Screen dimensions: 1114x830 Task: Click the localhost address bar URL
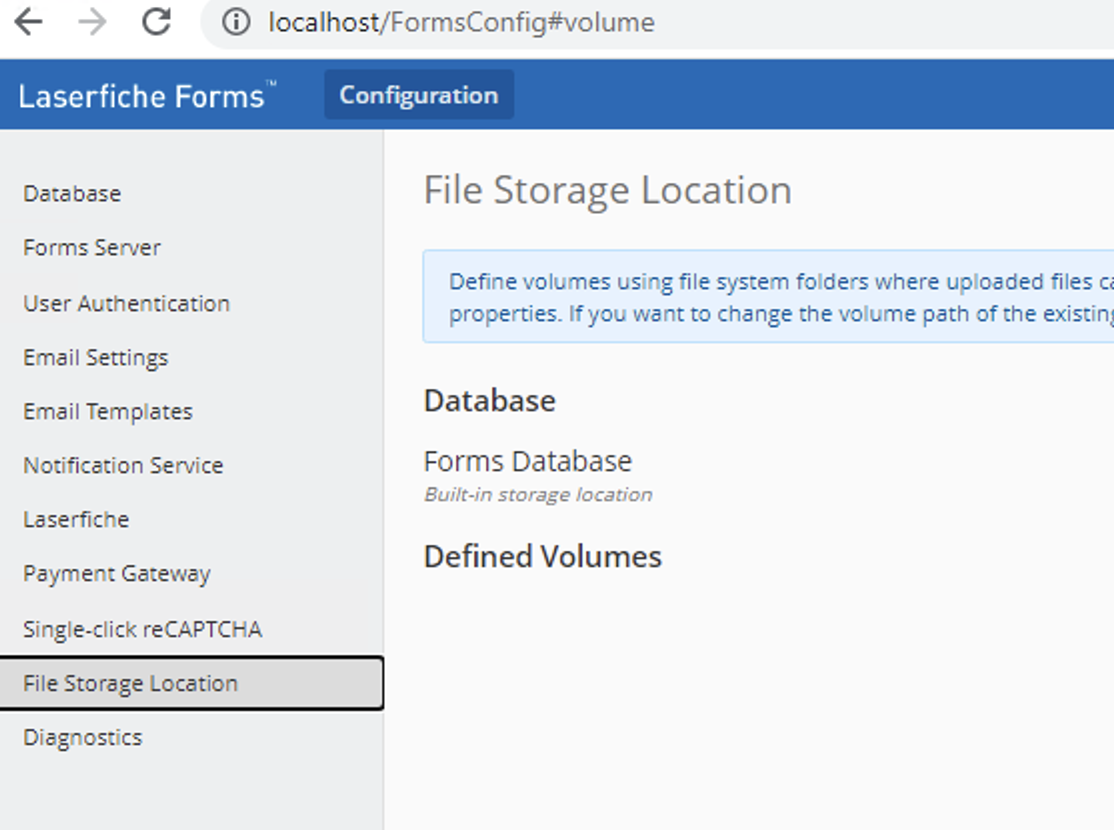(x=461, y=22)
